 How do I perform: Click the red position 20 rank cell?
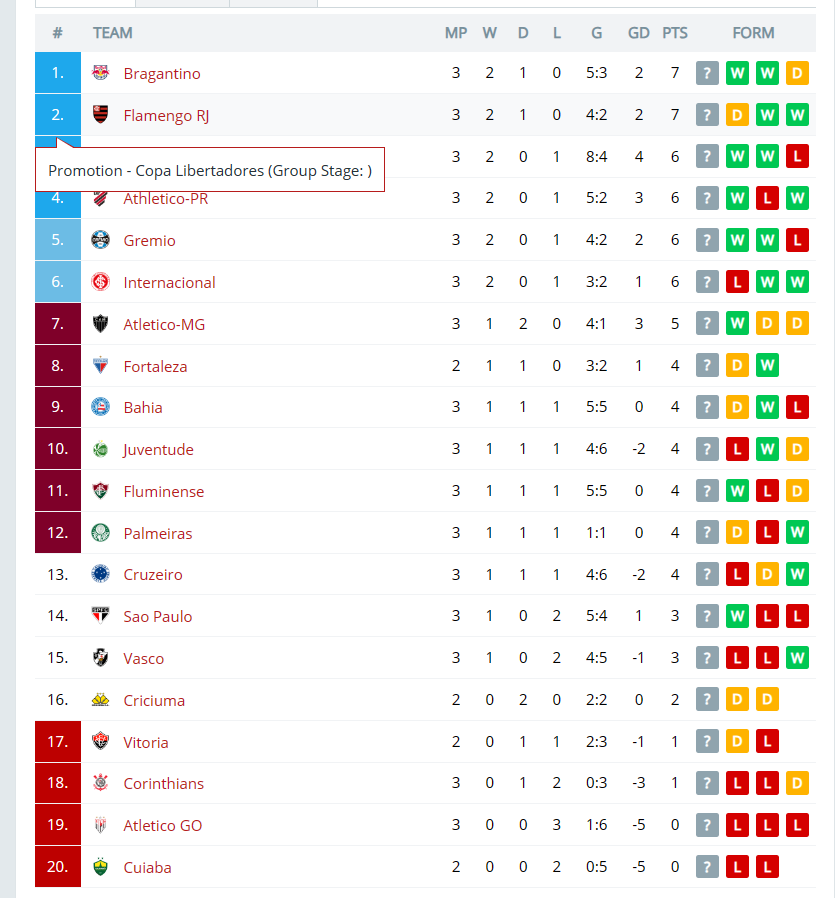point(58,867)
